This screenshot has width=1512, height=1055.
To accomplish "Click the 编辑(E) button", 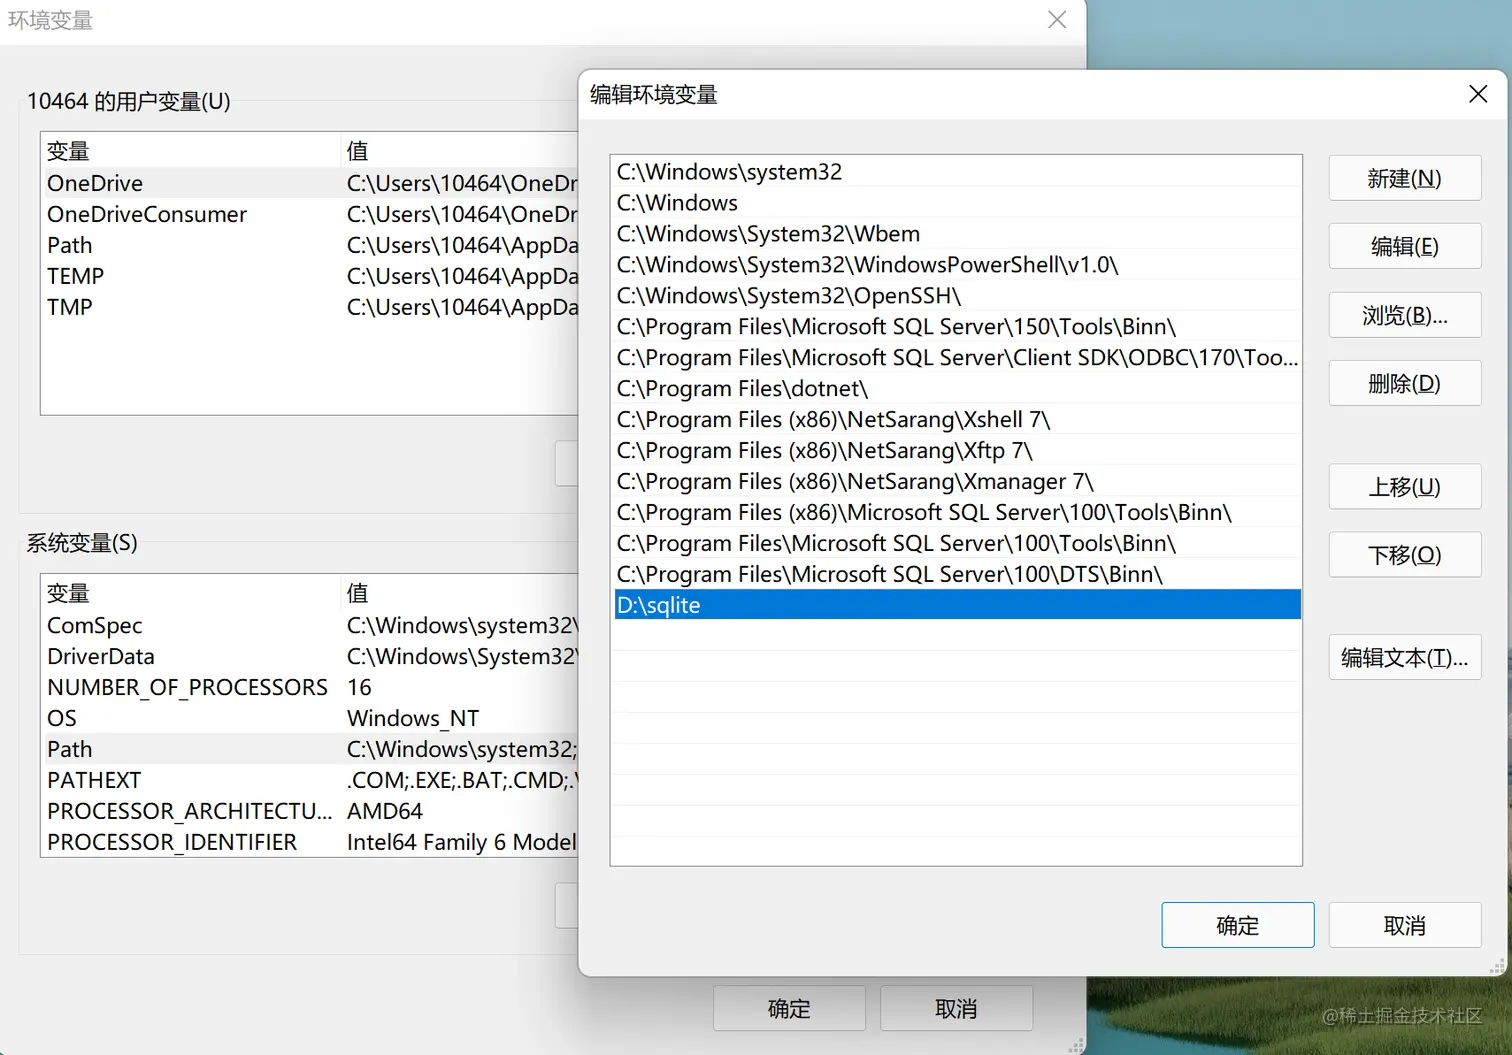I will [1404, 247].
